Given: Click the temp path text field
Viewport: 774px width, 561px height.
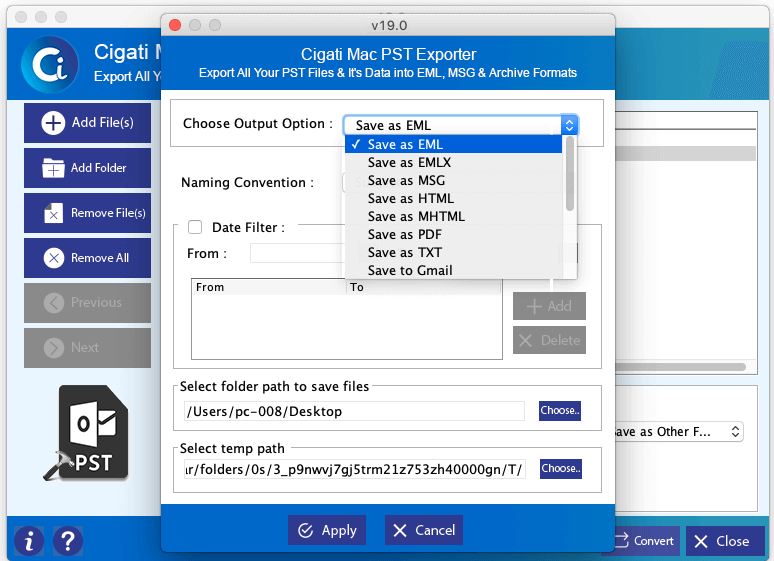Looking at the screenshot, I should pos(354,469).
